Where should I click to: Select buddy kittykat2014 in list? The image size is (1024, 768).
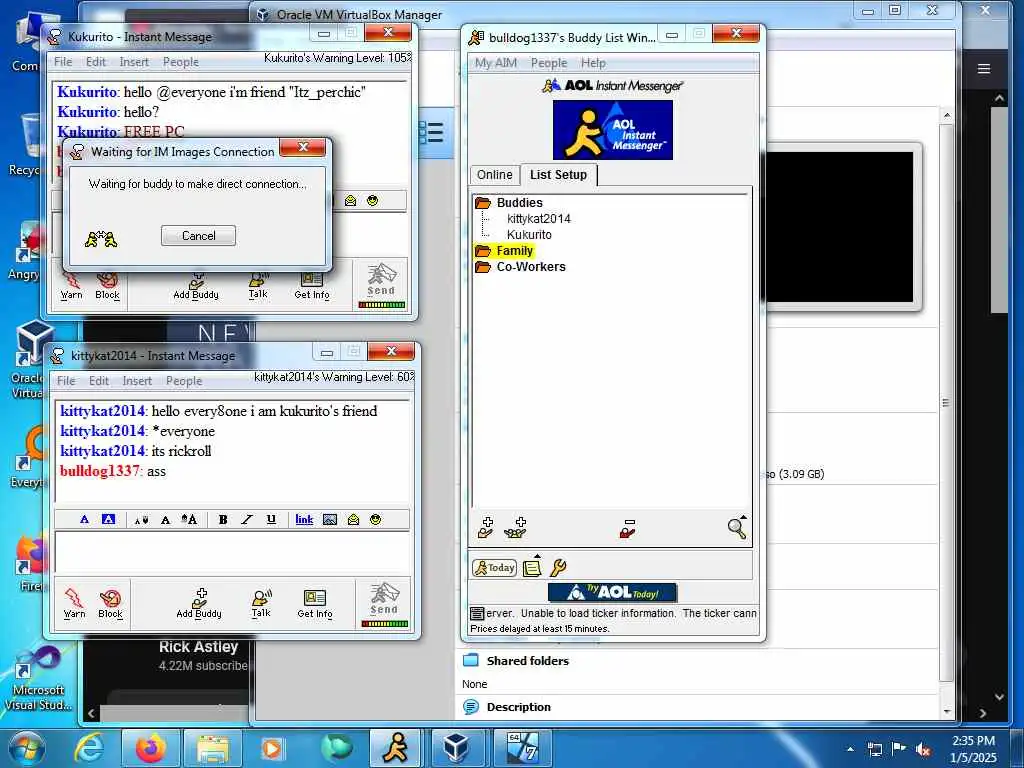539,219
